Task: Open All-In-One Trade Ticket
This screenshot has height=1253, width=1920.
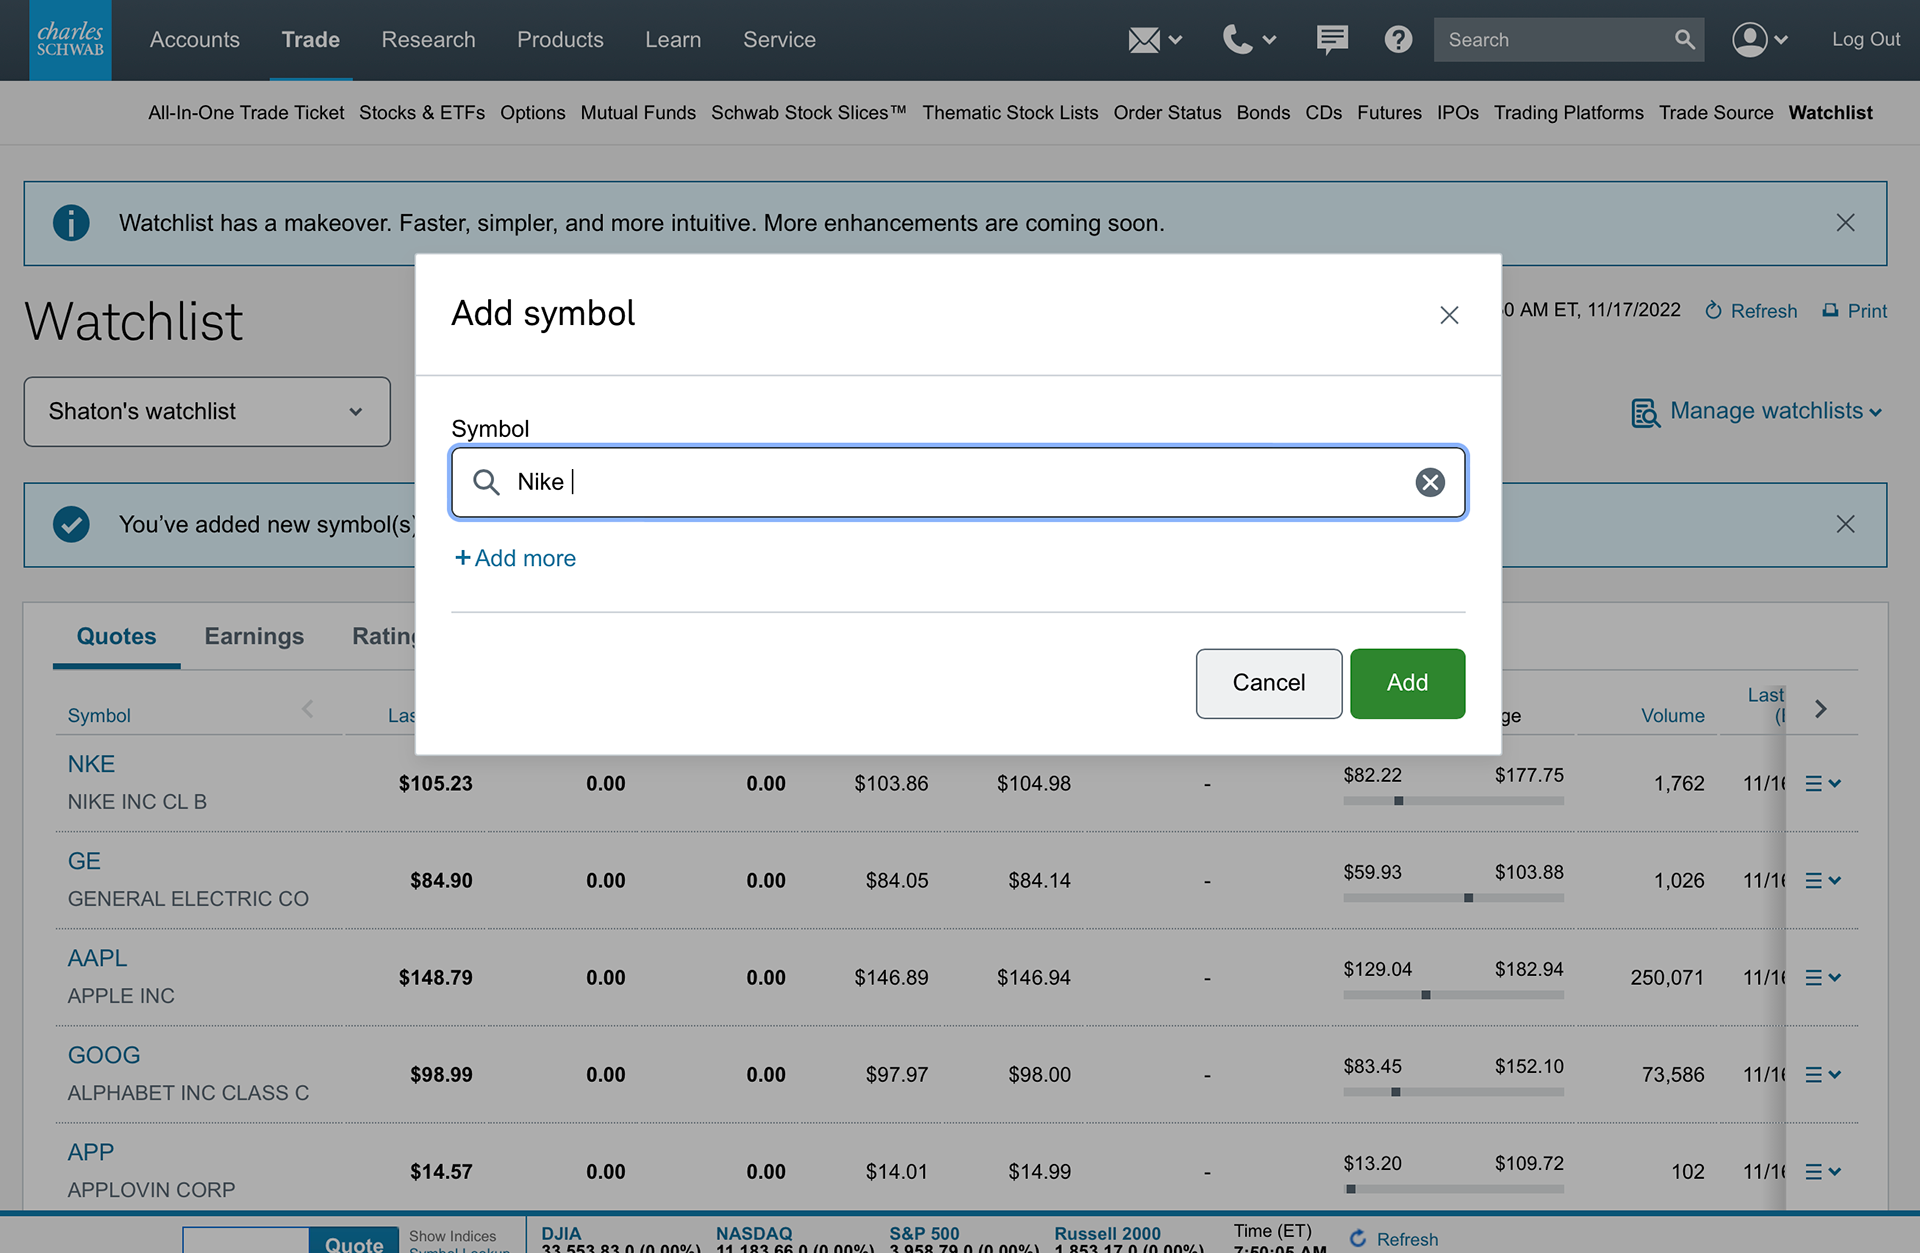Action: pyautogui.click(x=246, y=113)
